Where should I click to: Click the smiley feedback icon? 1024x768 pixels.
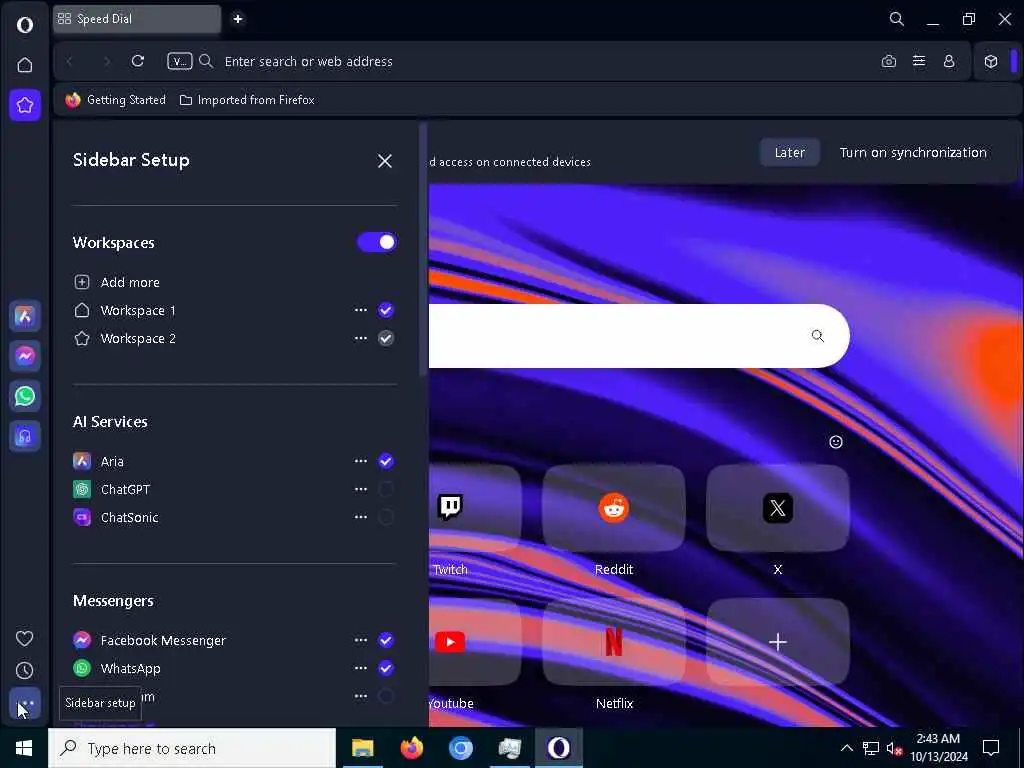tap(836, 442)
